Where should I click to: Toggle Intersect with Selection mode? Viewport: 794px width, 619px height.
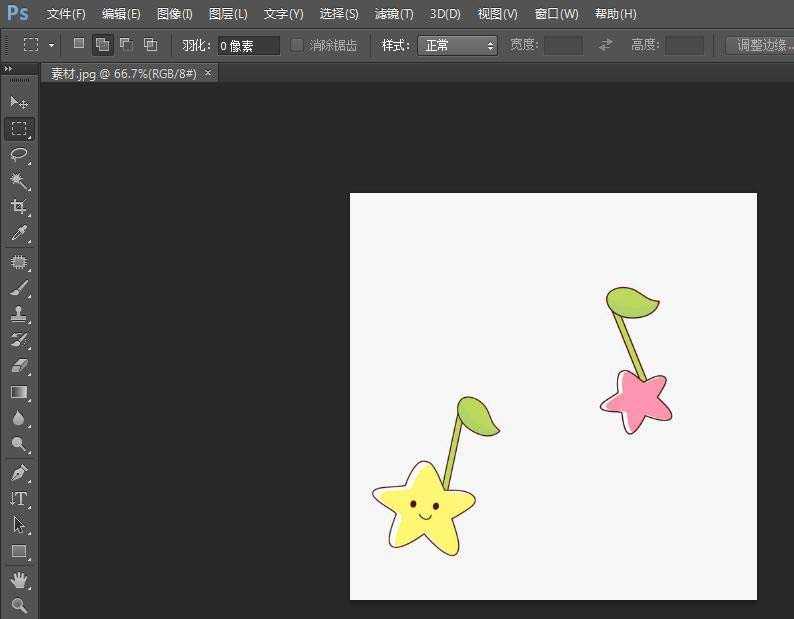click(x=150, y=44)
